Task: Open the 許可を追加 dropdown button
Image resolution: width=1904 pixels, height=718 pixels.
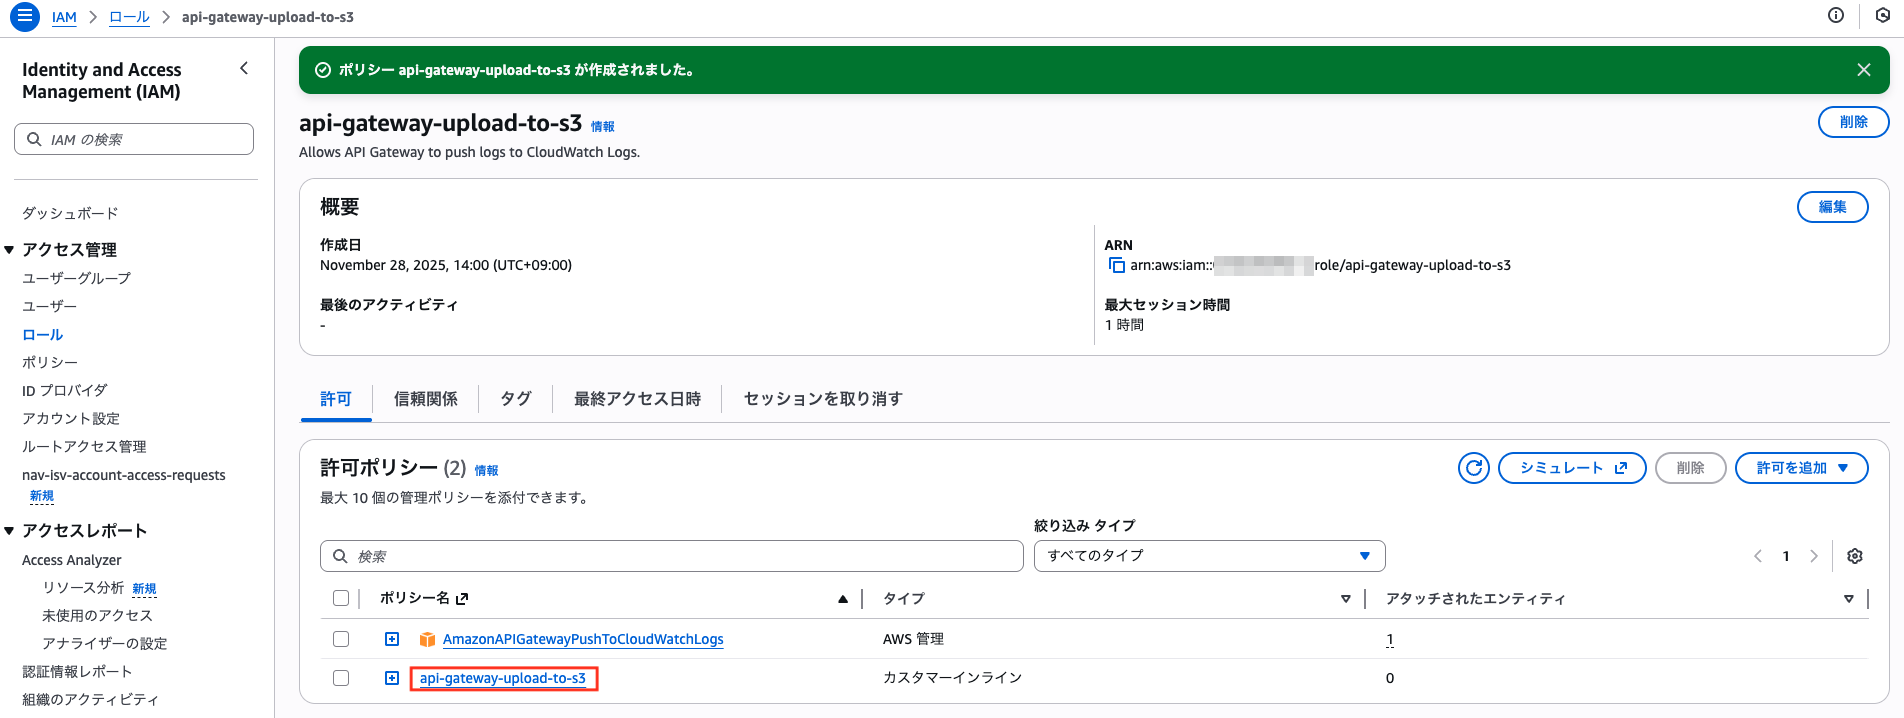Action: (1802, 468)
